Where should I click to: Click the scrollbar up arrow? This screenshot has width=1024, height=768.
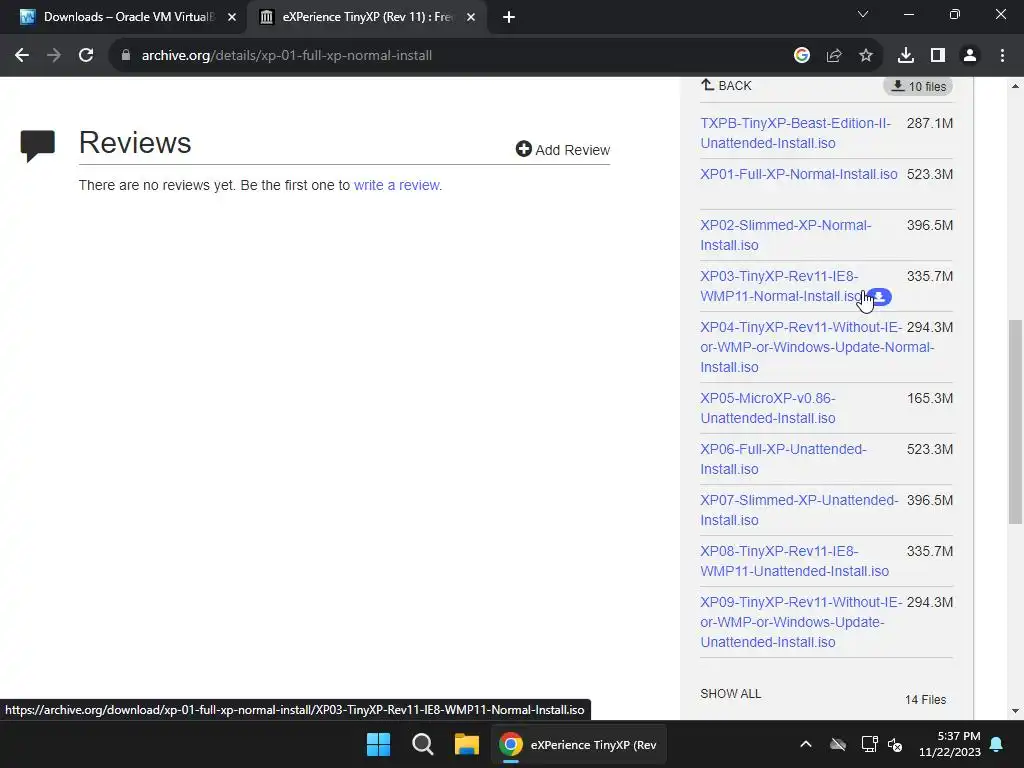1015,86
